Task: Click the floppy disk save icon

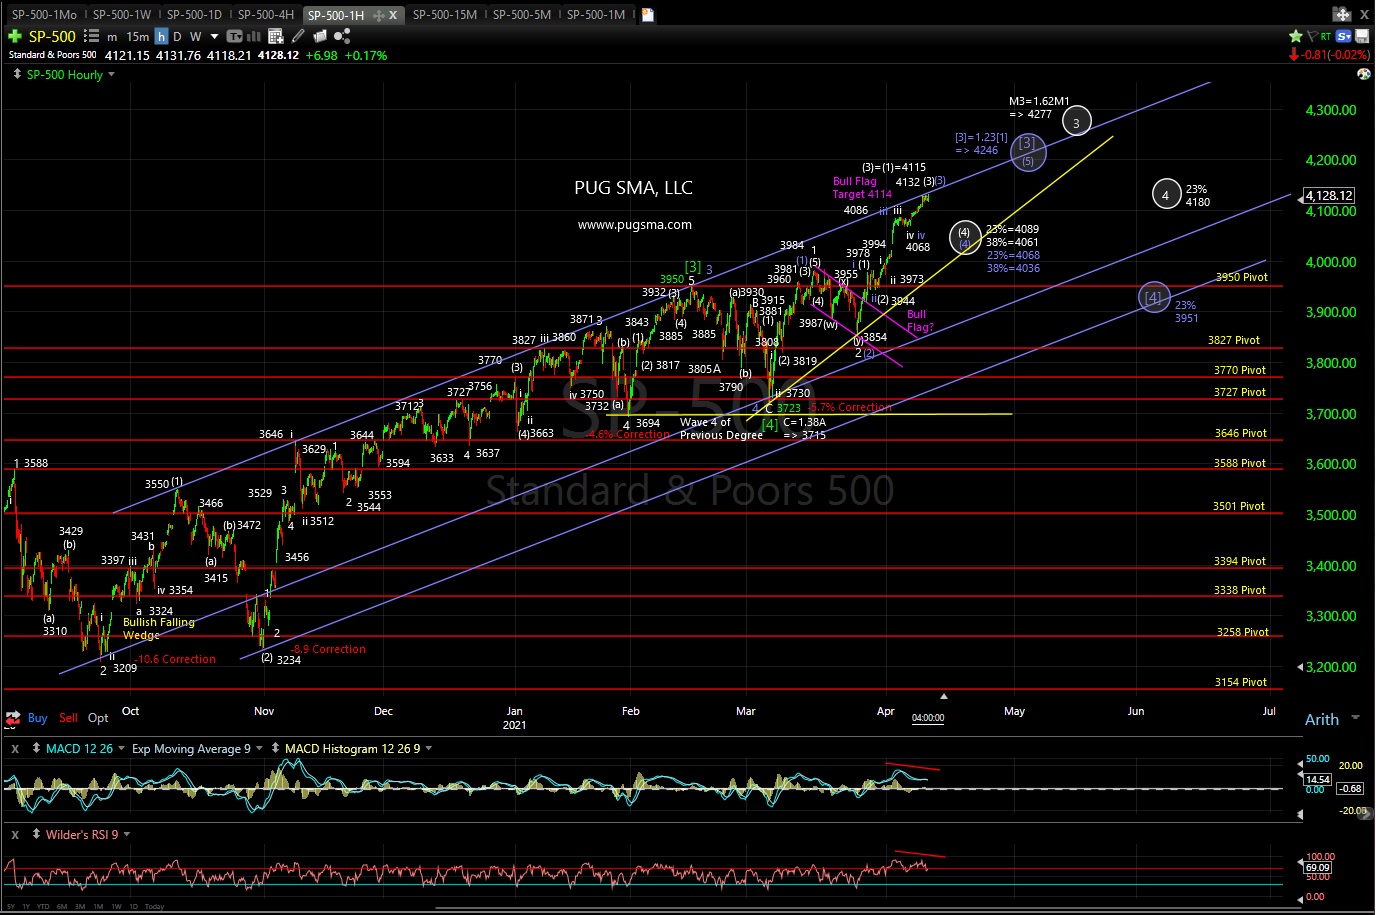Action: (x=1362, y=36)
